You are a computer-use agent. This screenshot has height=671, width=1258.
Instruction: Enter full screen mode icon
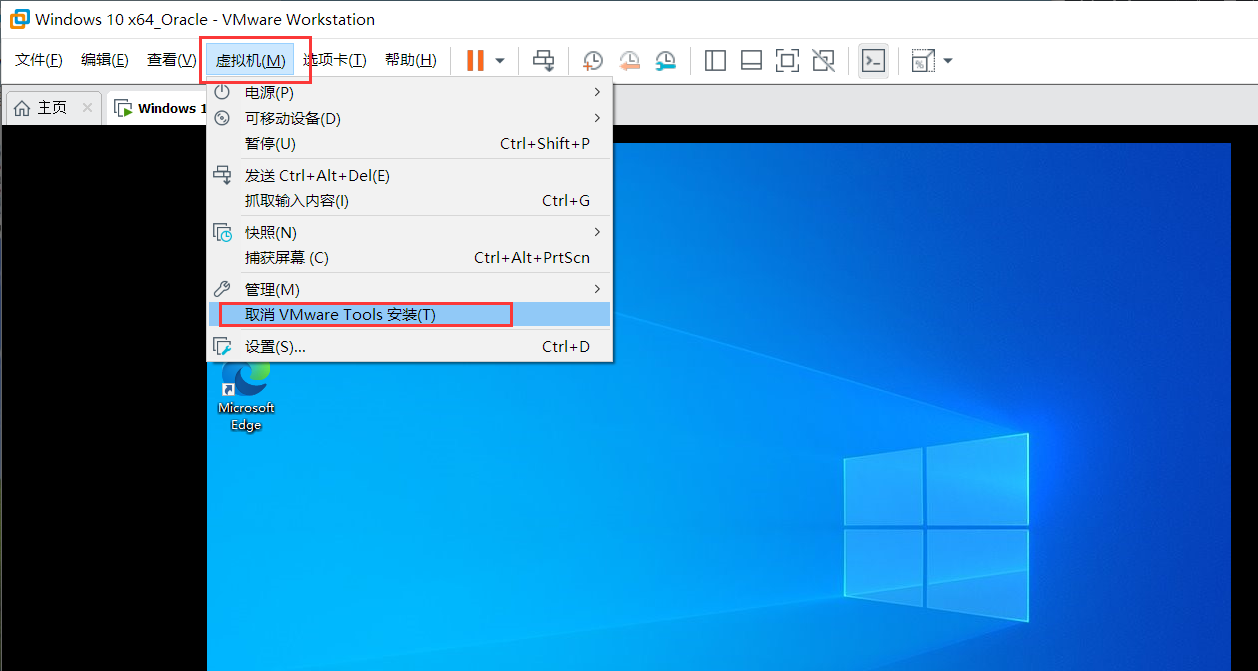click(x=787, y=61)
